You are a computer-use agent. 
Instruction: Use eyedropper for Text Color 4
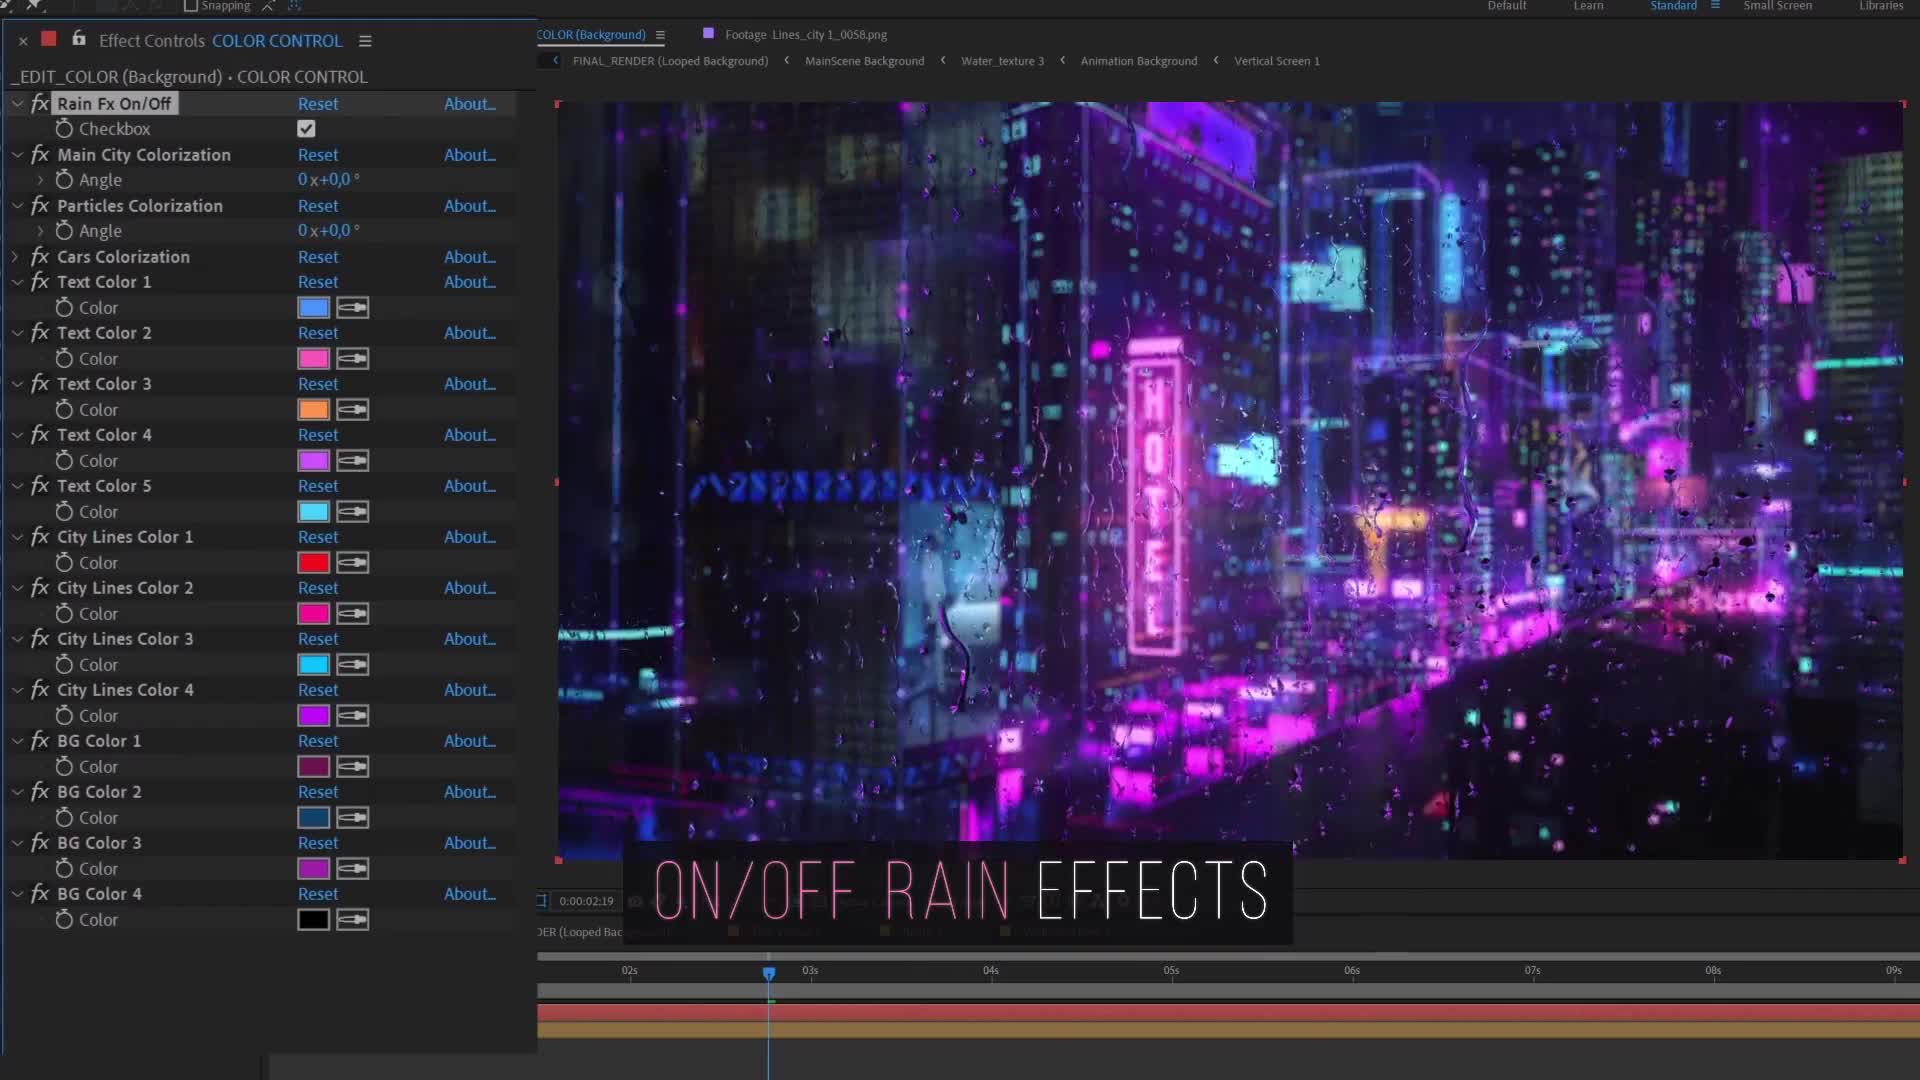click(x=352, y=461)
